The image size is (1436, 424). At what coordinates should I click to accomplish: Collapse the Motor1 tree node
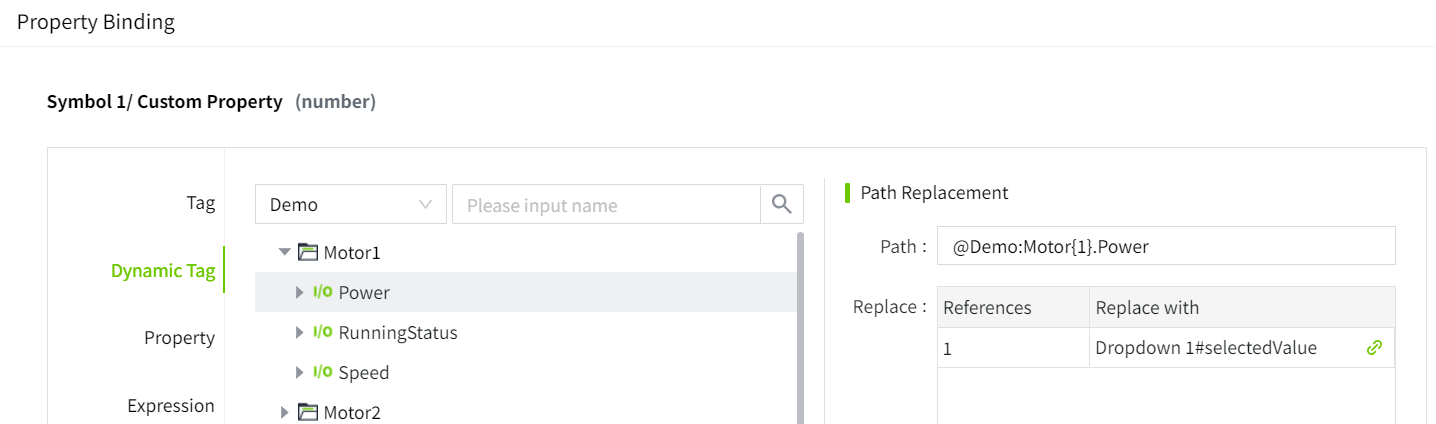(284, 253)
